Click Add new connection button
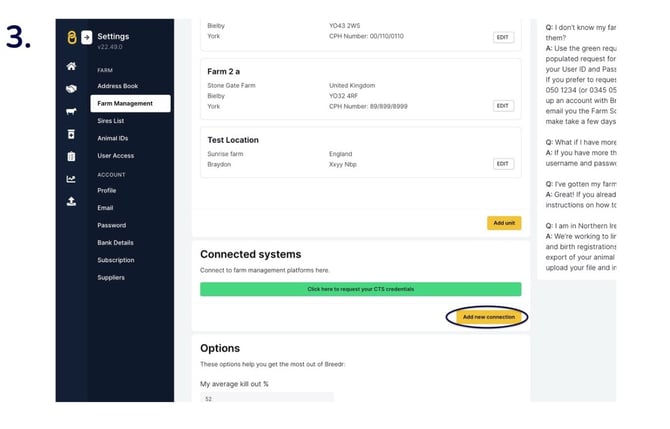Screen dimensions: 670x429 [488, 317]
